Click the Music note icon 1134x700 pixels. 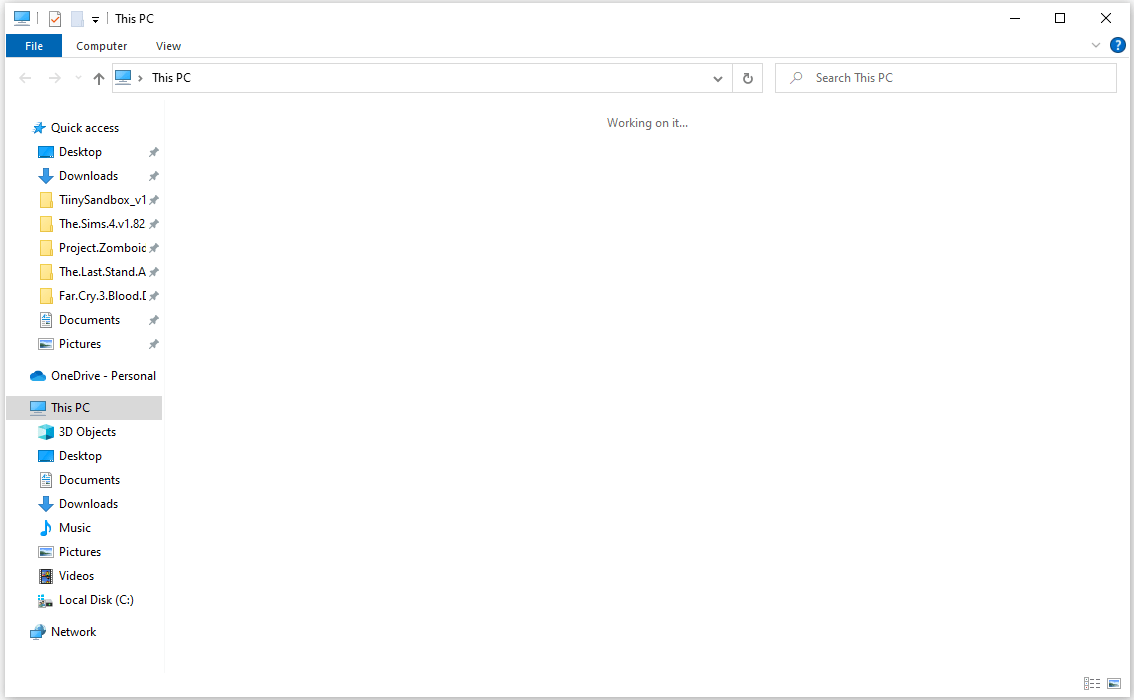pos(46,528)
